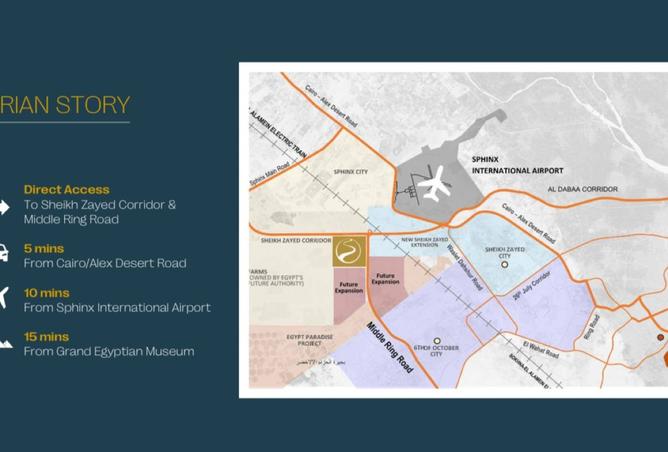Image resolution: width=668 pixels, height=452 pixels.
Task: Click the white airplane symbol on the map
Action: [x=433, y=183]
